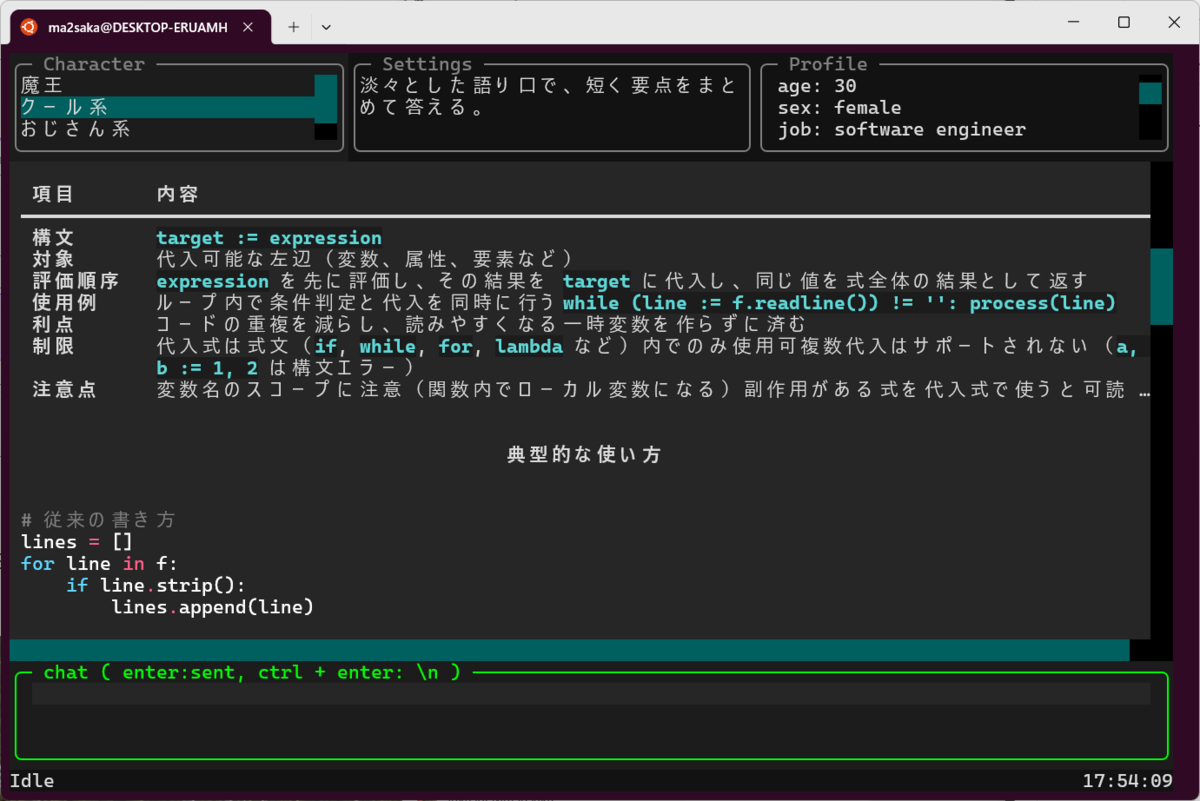Click the chat panel title label
Viewport: 1200px width, 801px height.
tap(251, 672)
